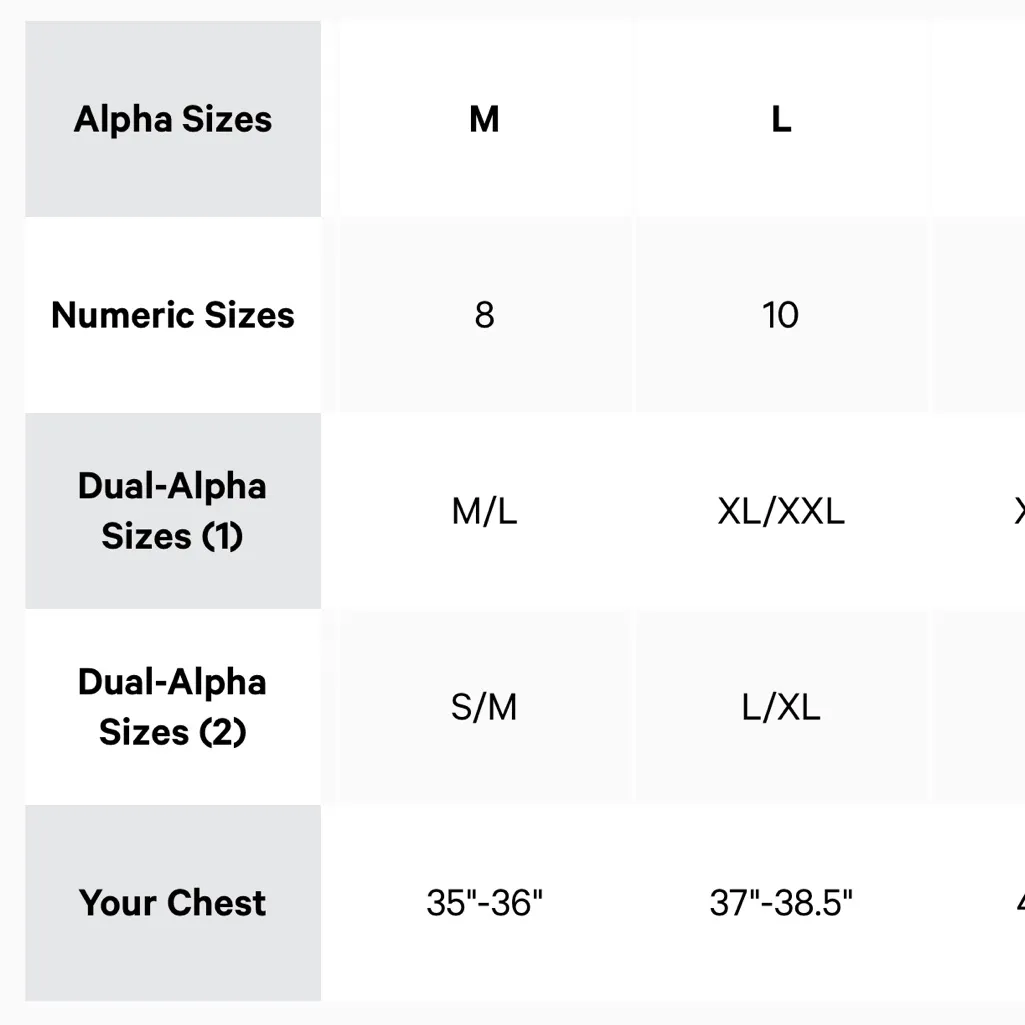
Task: Click the Your Chest row header
Action: [173, 903]
